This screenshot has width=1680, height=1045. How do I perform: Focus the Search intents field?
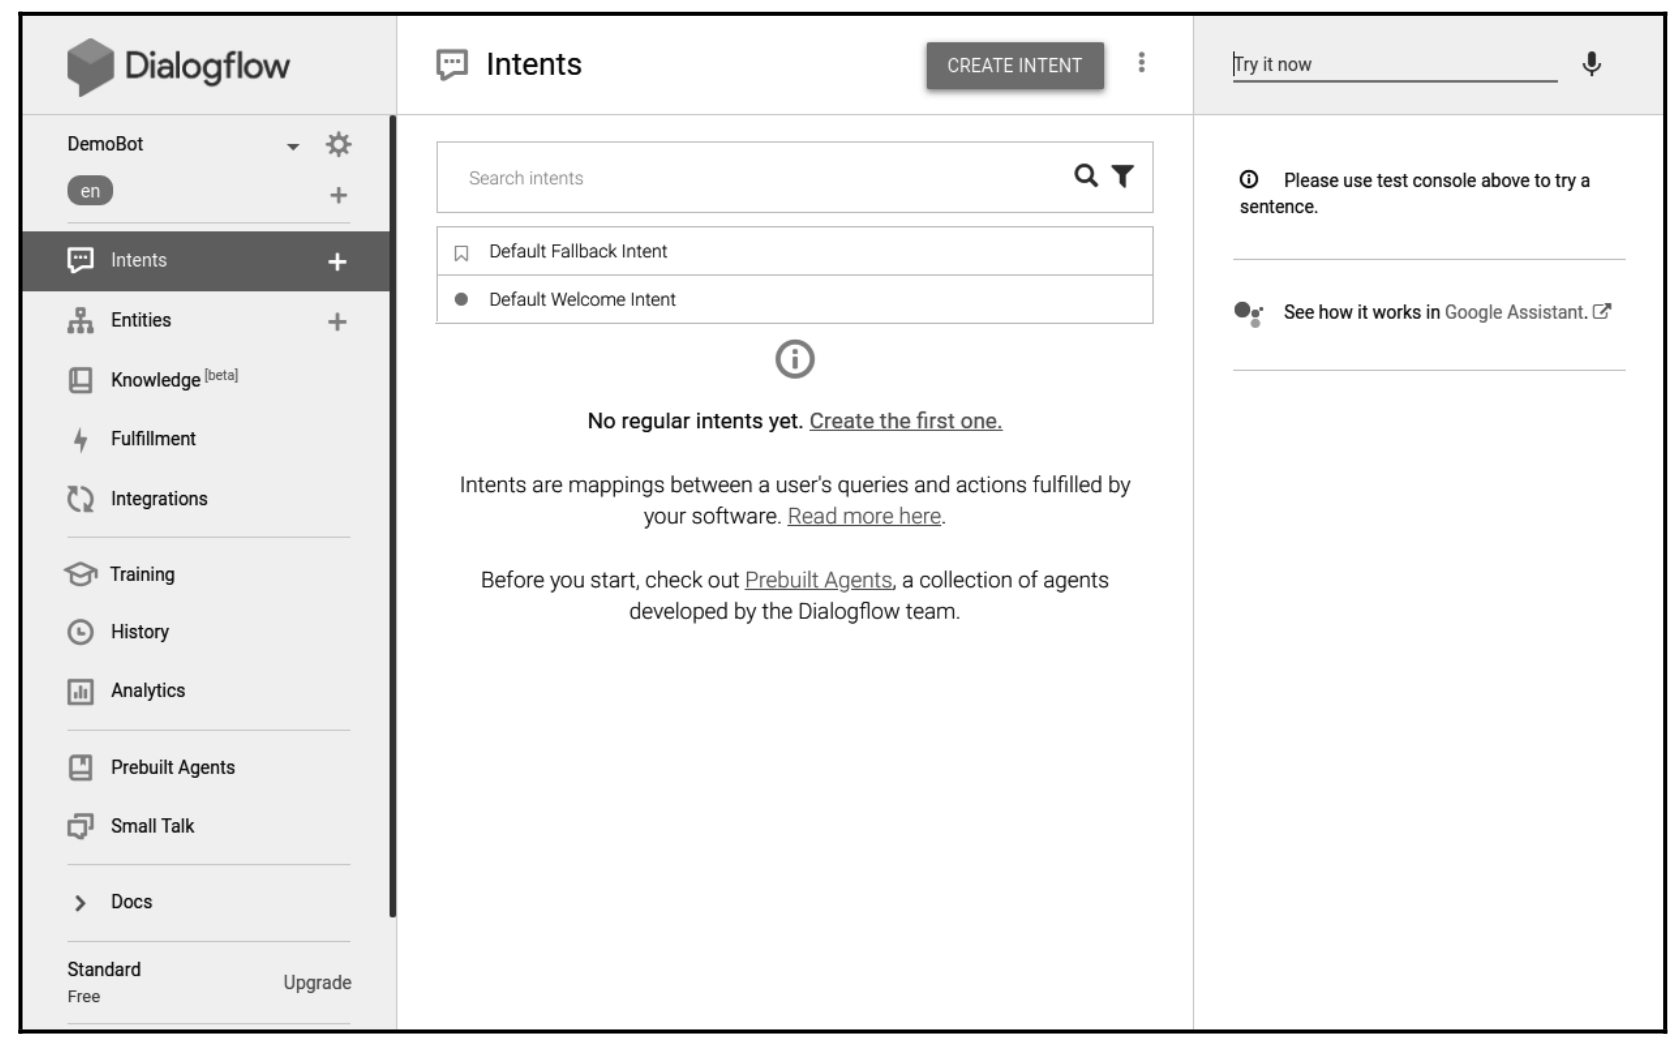[795, 177]
